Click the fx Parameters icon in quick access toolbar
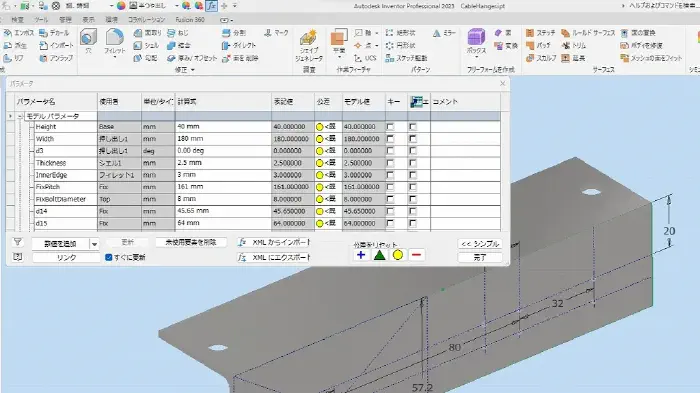Image resolution: width=700 pixels, height=393 pixels. [x=211, y=6]
